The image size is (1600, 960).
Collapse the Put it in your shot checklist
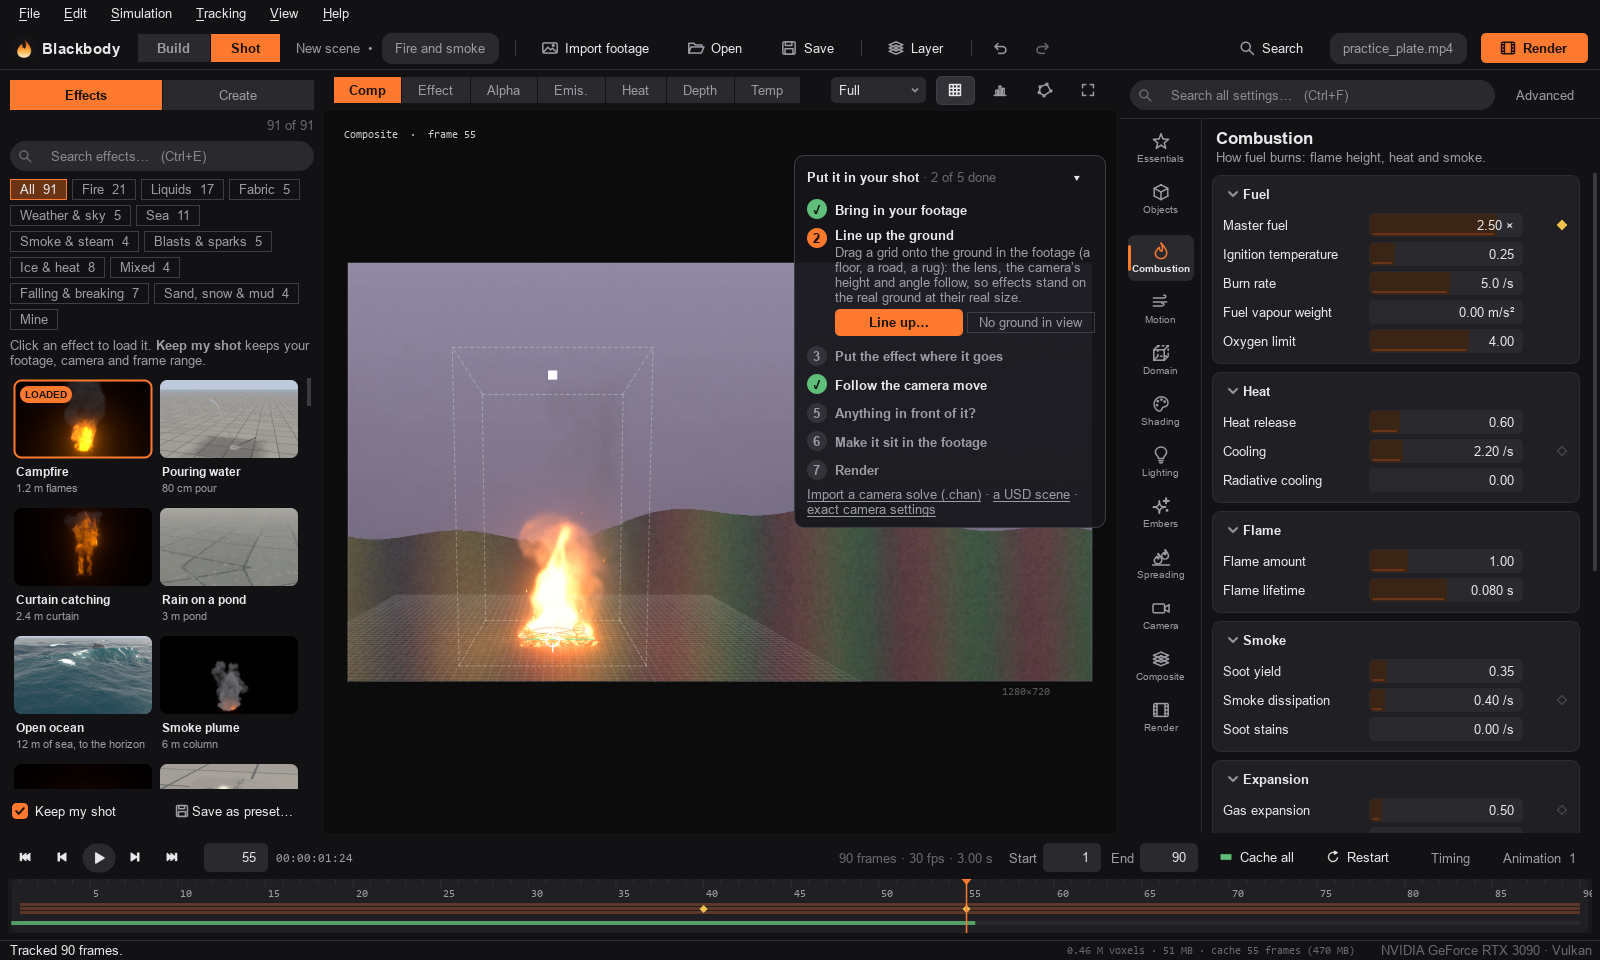pyautogui.click(x=1077, y=178)
